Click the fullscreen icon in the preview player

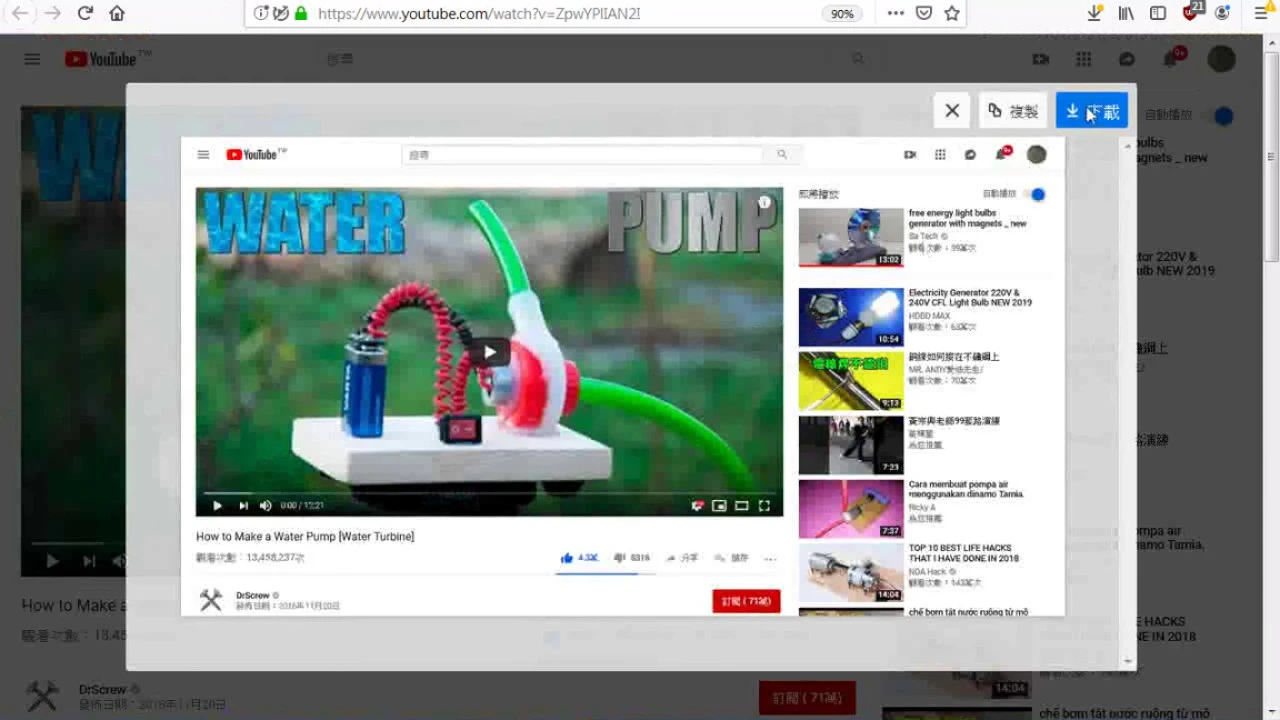click(765, 506)
